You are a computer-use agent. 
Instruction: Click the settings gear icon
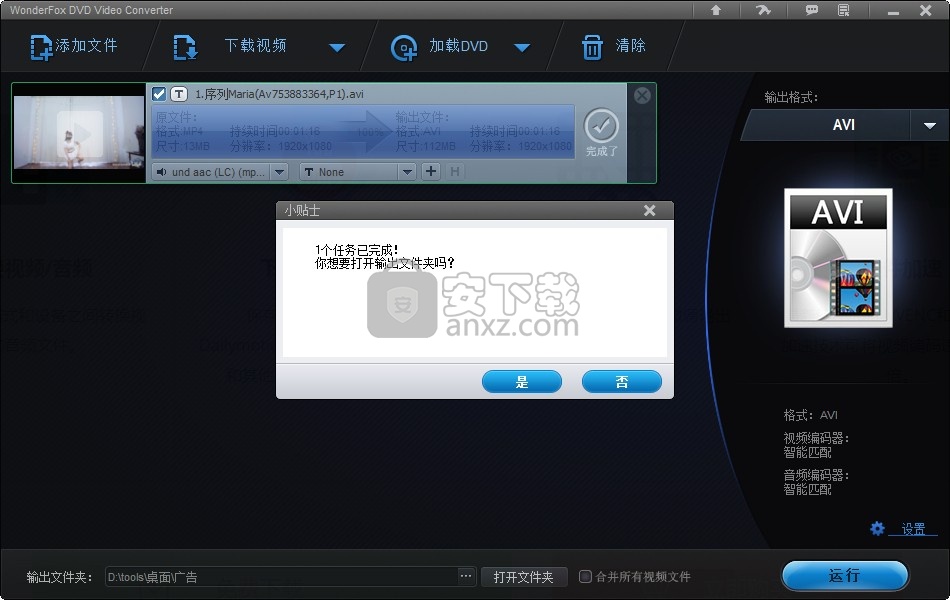(877, 528)
